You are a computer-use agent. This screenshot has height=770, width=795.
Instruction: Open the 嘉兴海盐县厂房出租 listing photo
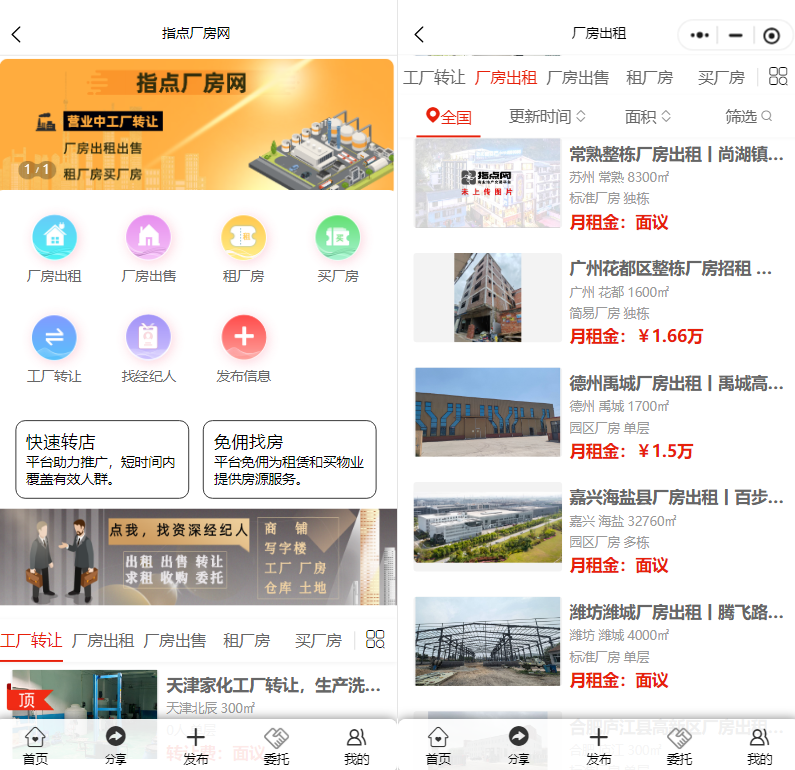click(487, 526)
